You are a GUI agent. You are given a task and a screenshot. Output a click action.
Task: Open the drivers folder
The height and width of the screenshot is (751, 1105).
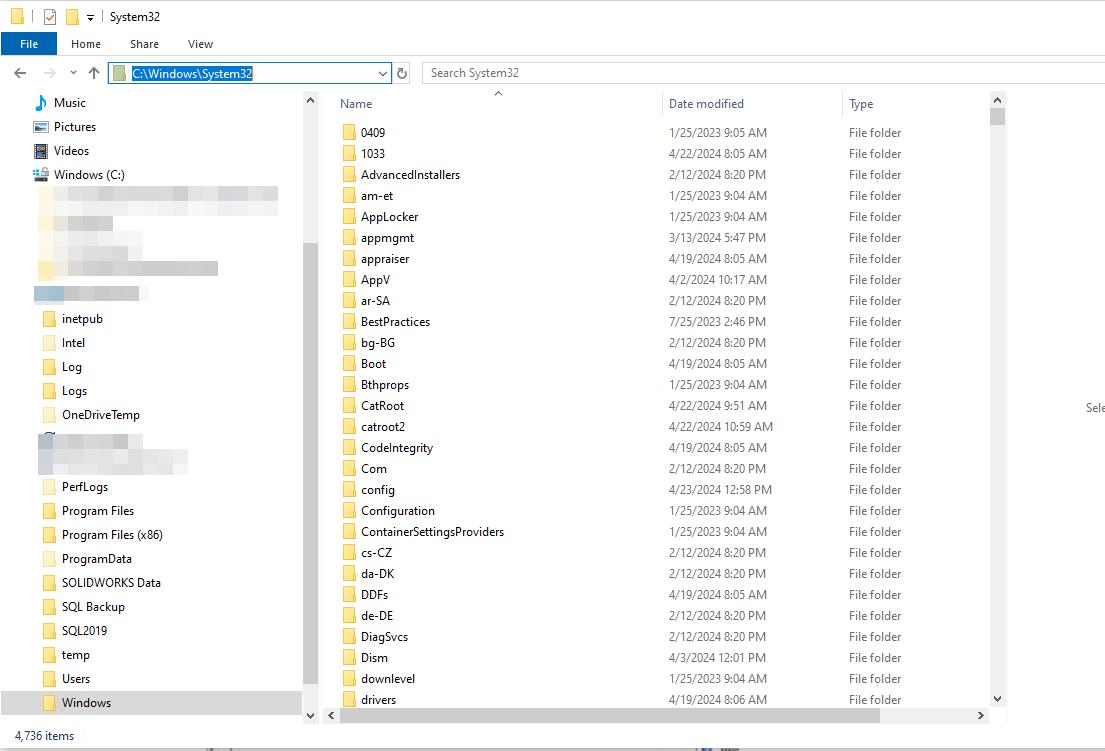(x=381, y=699)
